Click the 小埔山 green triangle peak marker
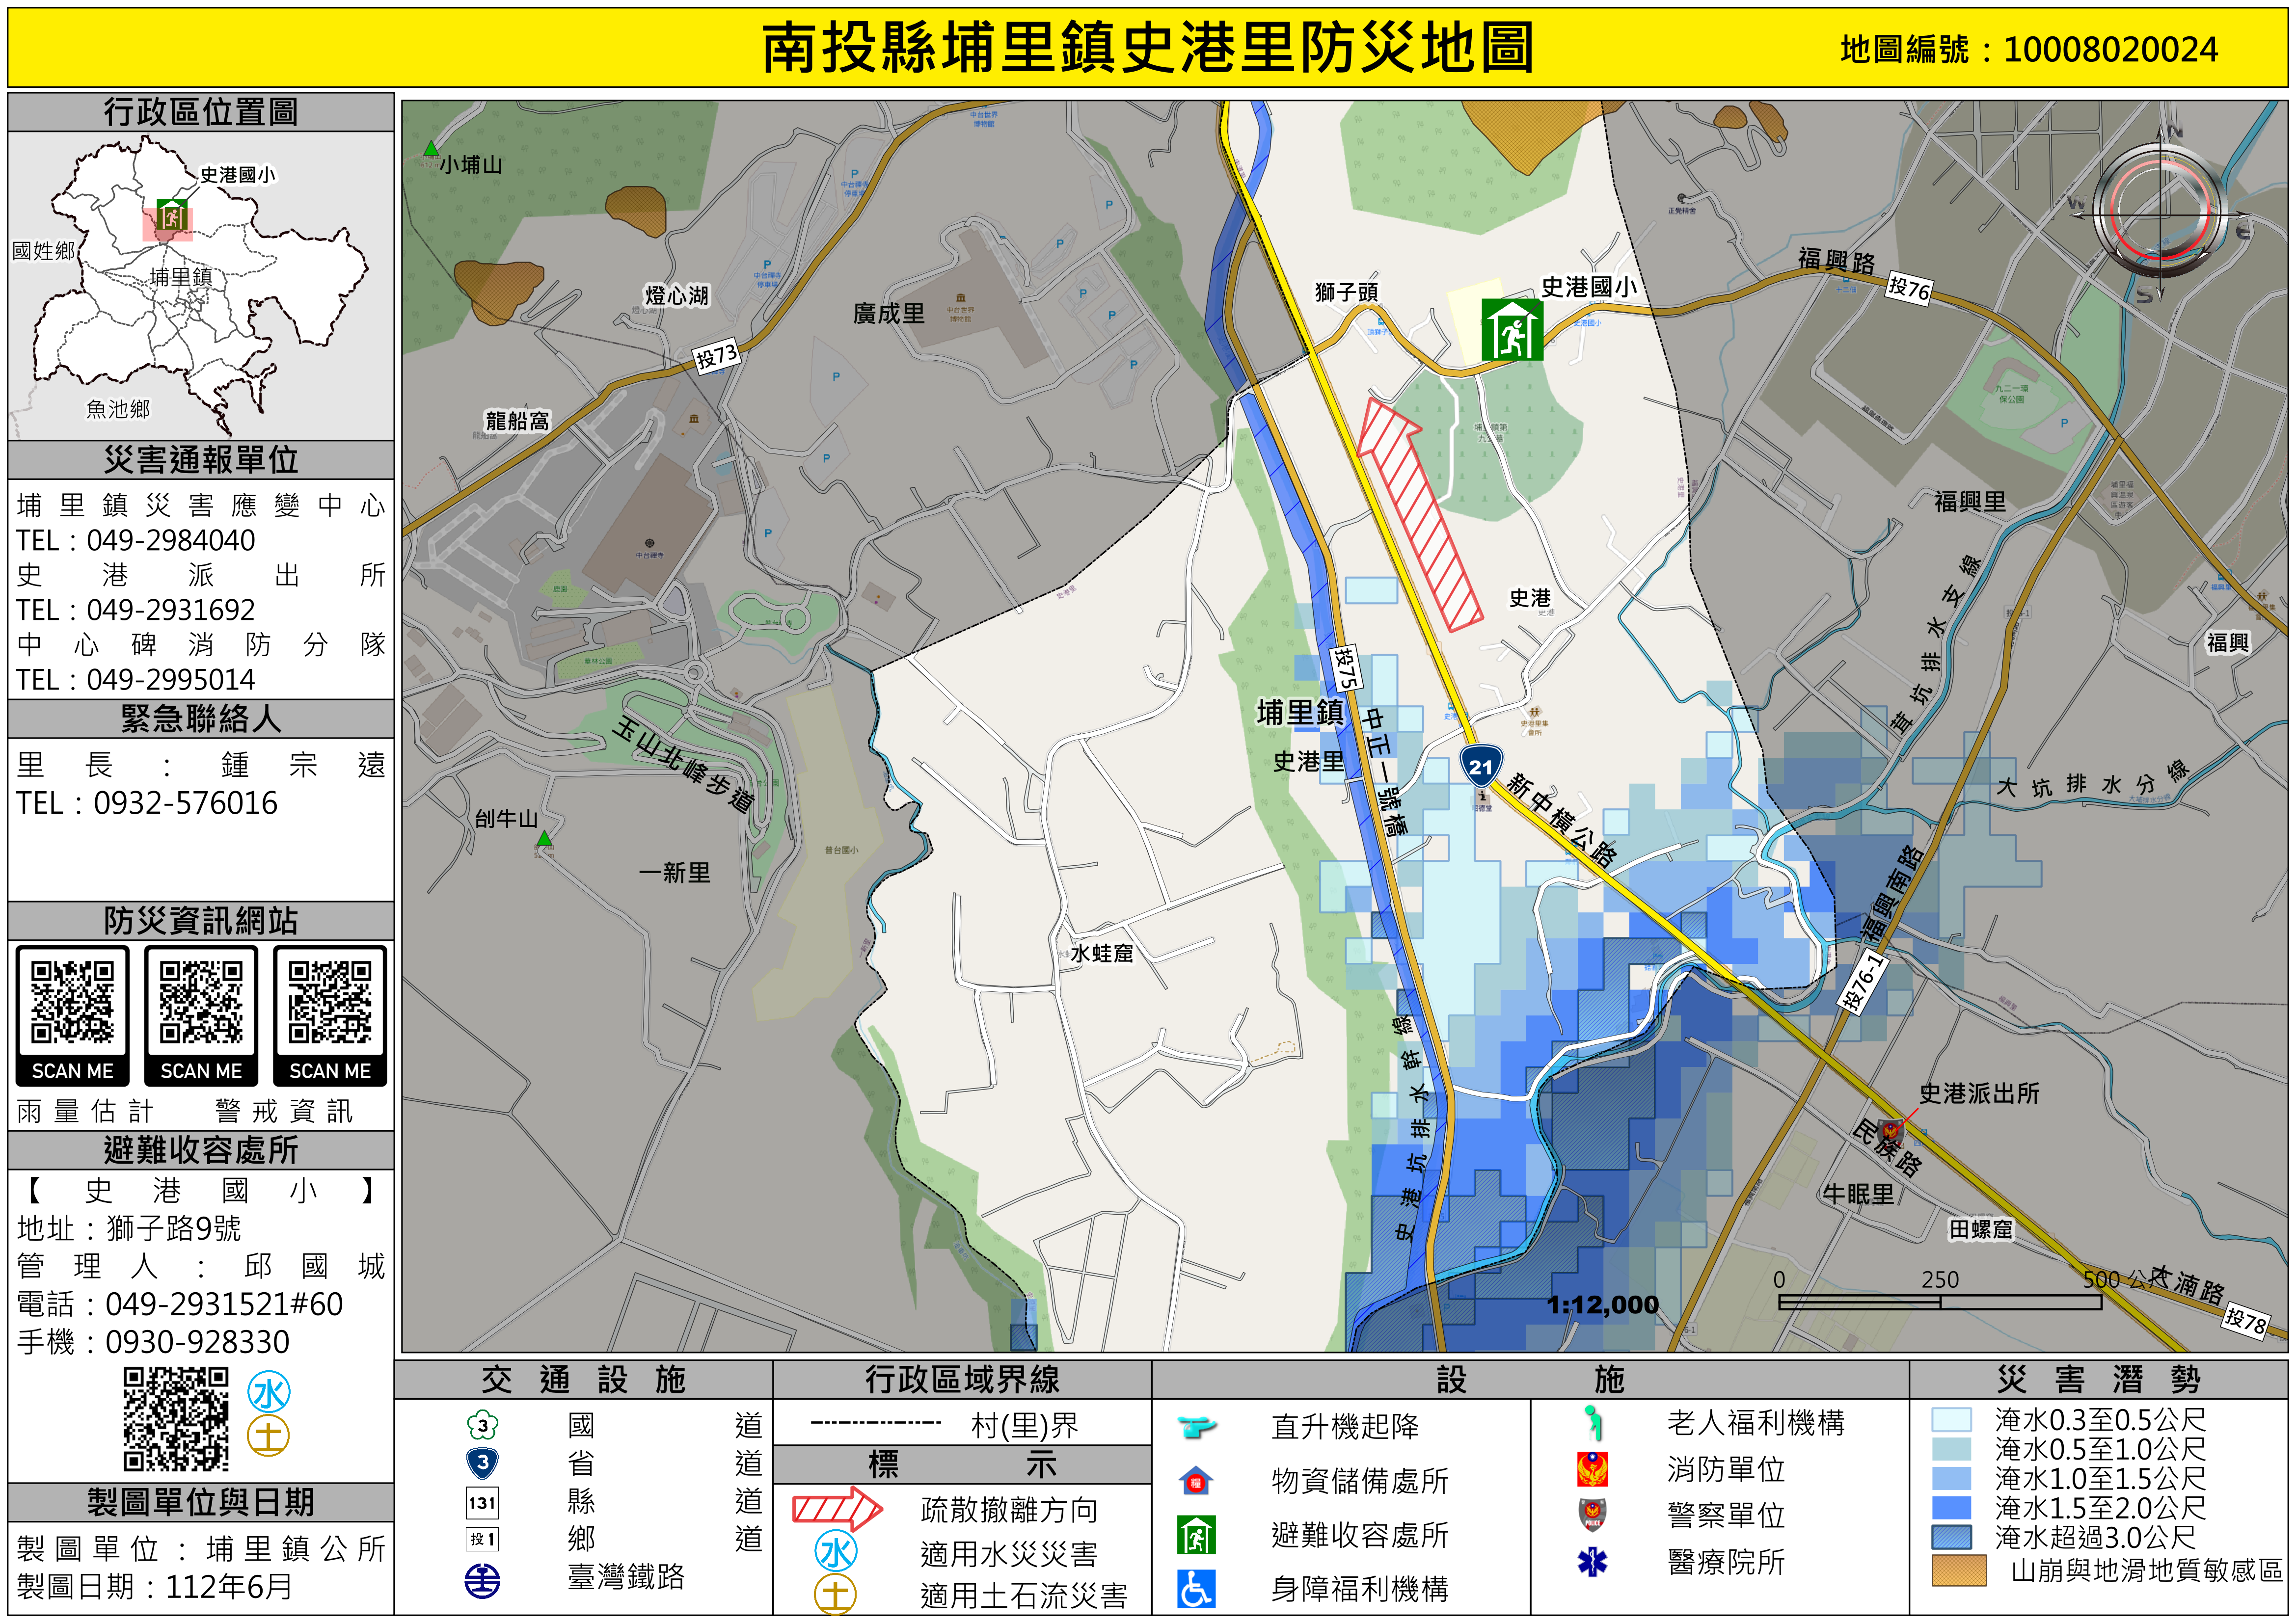This screenshot has height=1623, width=2296. 431,149
